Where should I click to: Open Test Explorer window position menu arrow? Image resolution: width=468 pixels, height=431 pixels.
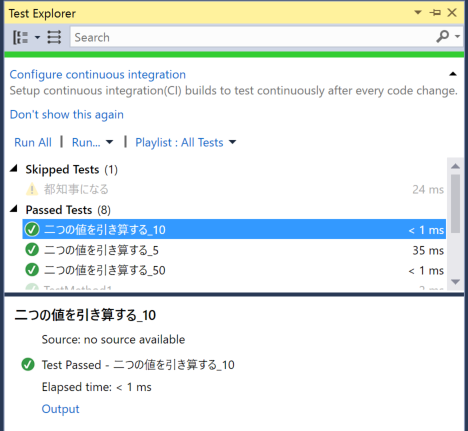point(418,13)
